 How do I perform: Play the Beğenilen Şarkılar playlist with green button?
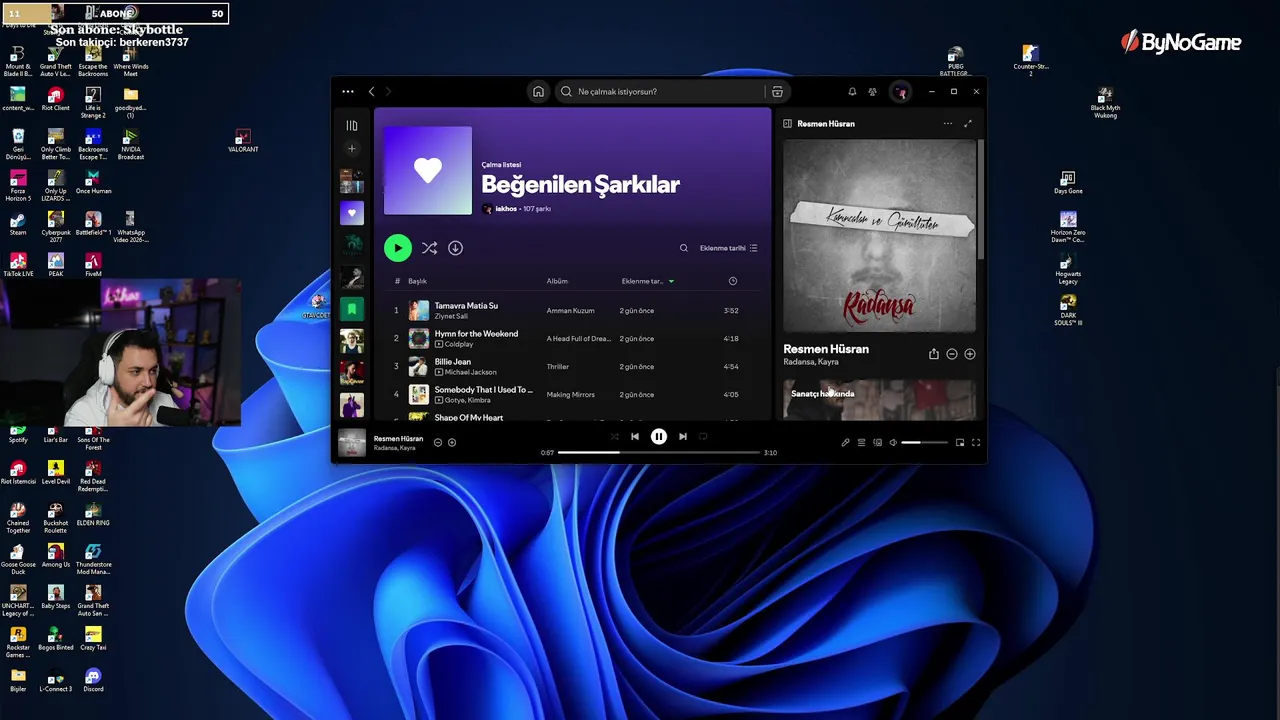coord(397,248)
